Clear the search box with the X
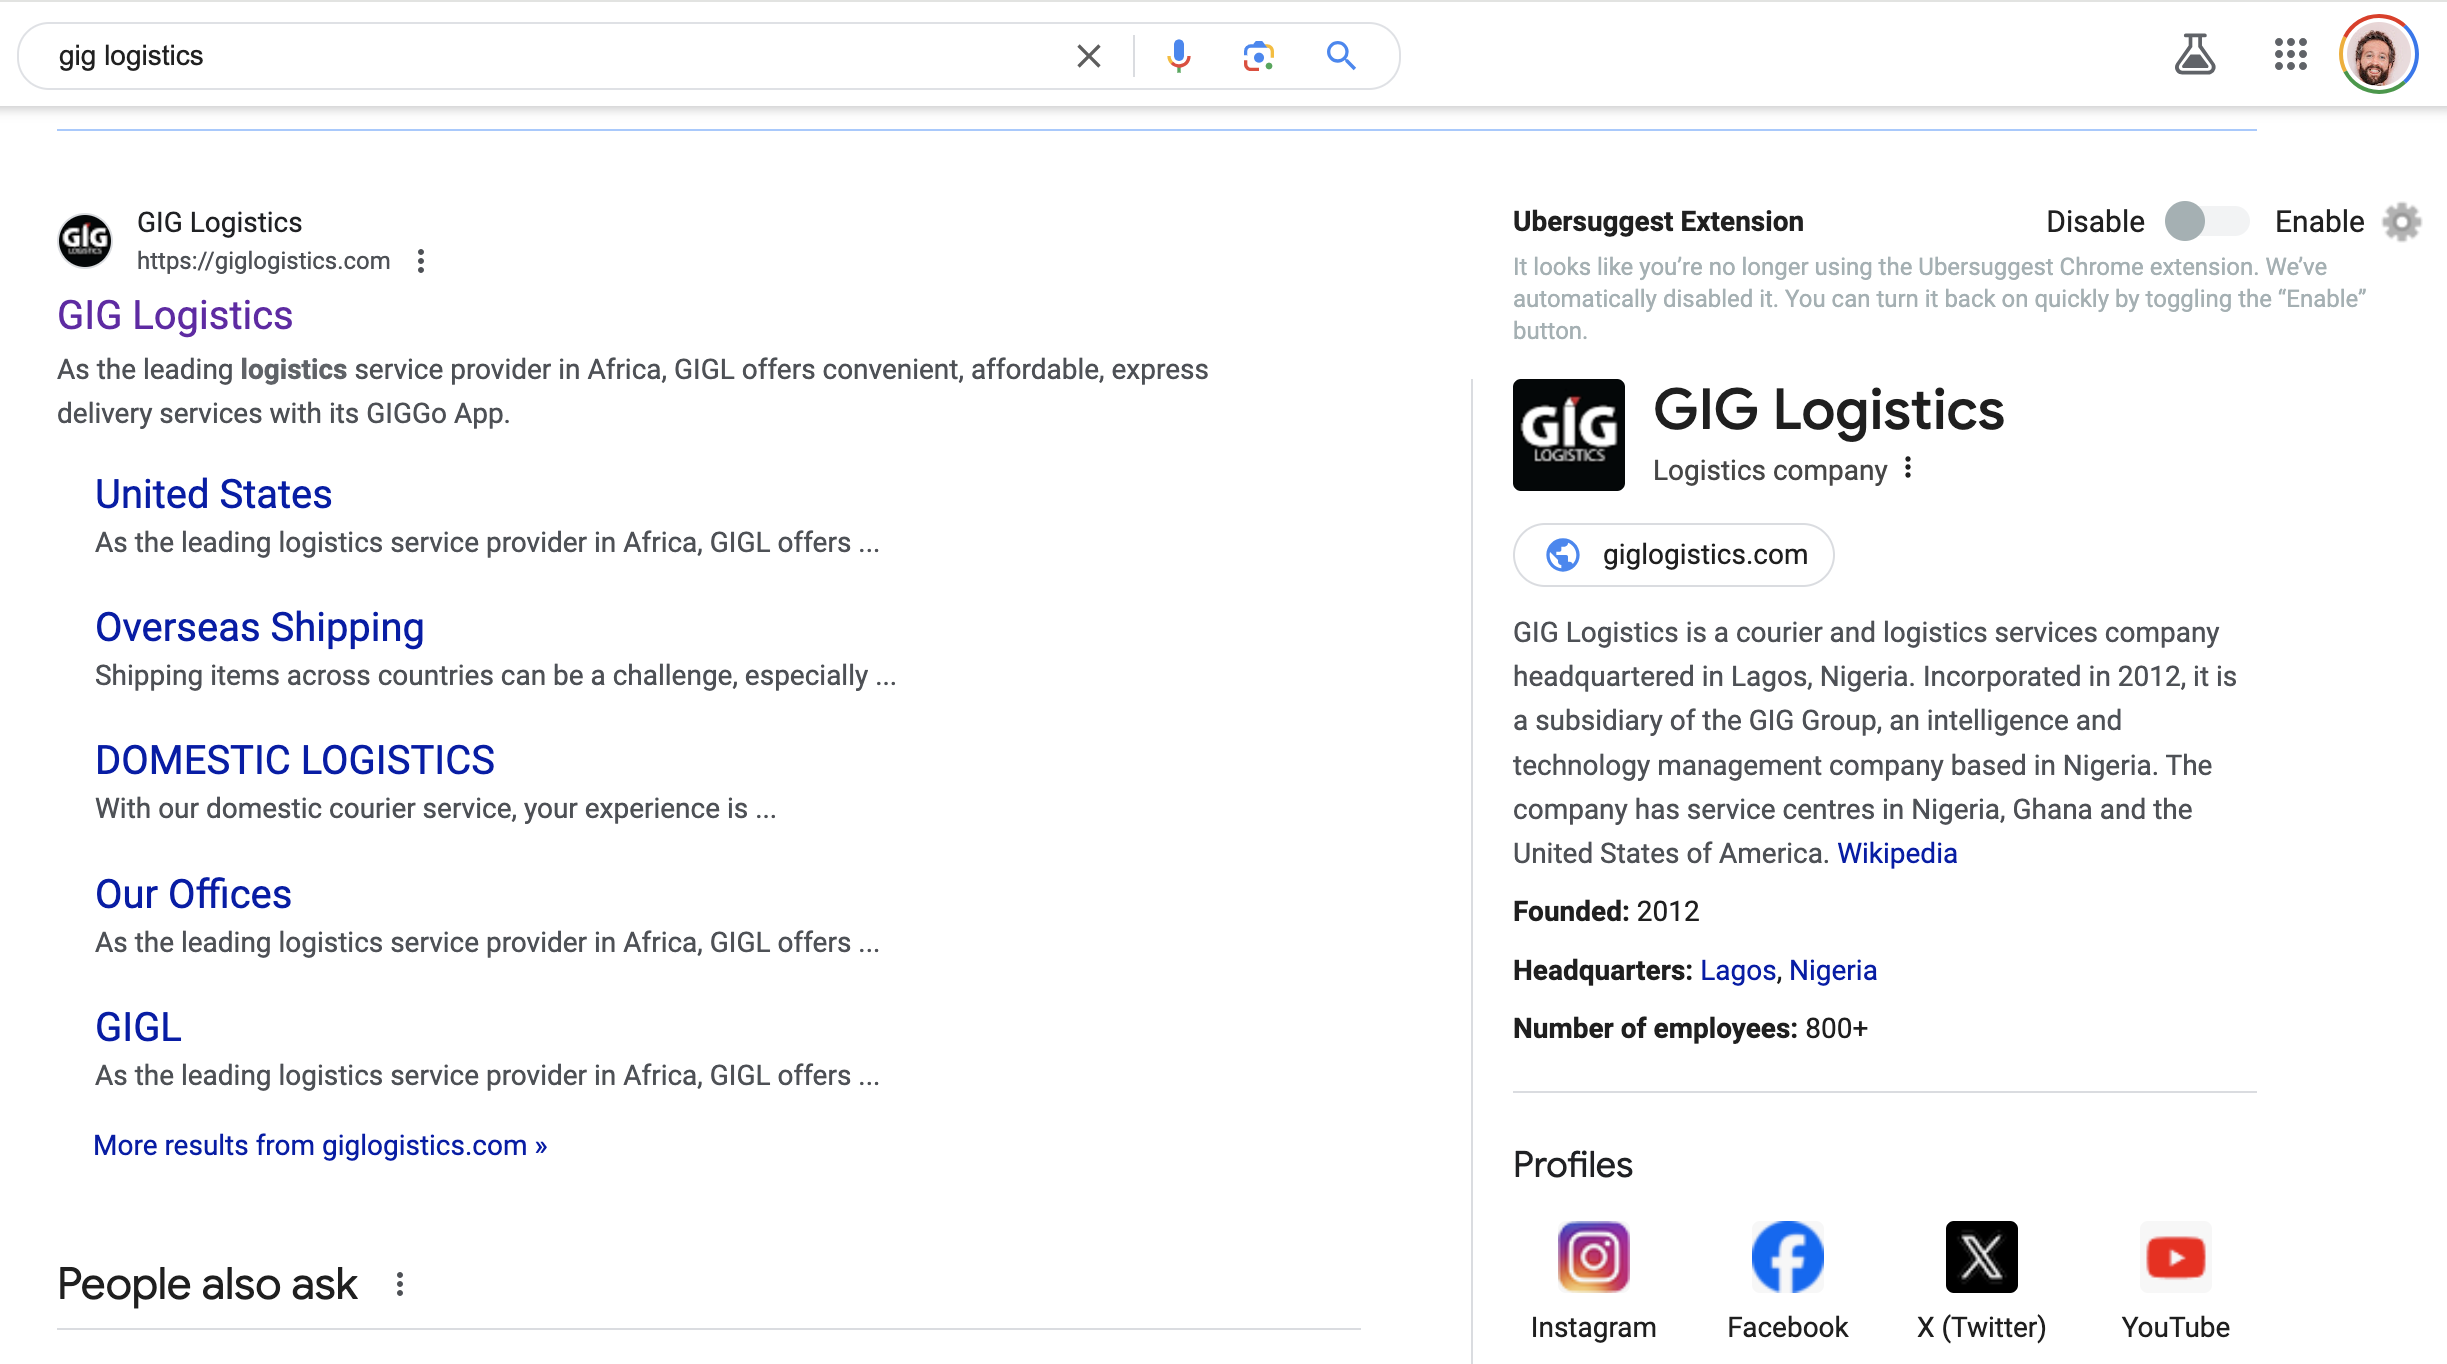2447x1364 pixels. (x=1088, y=56)
